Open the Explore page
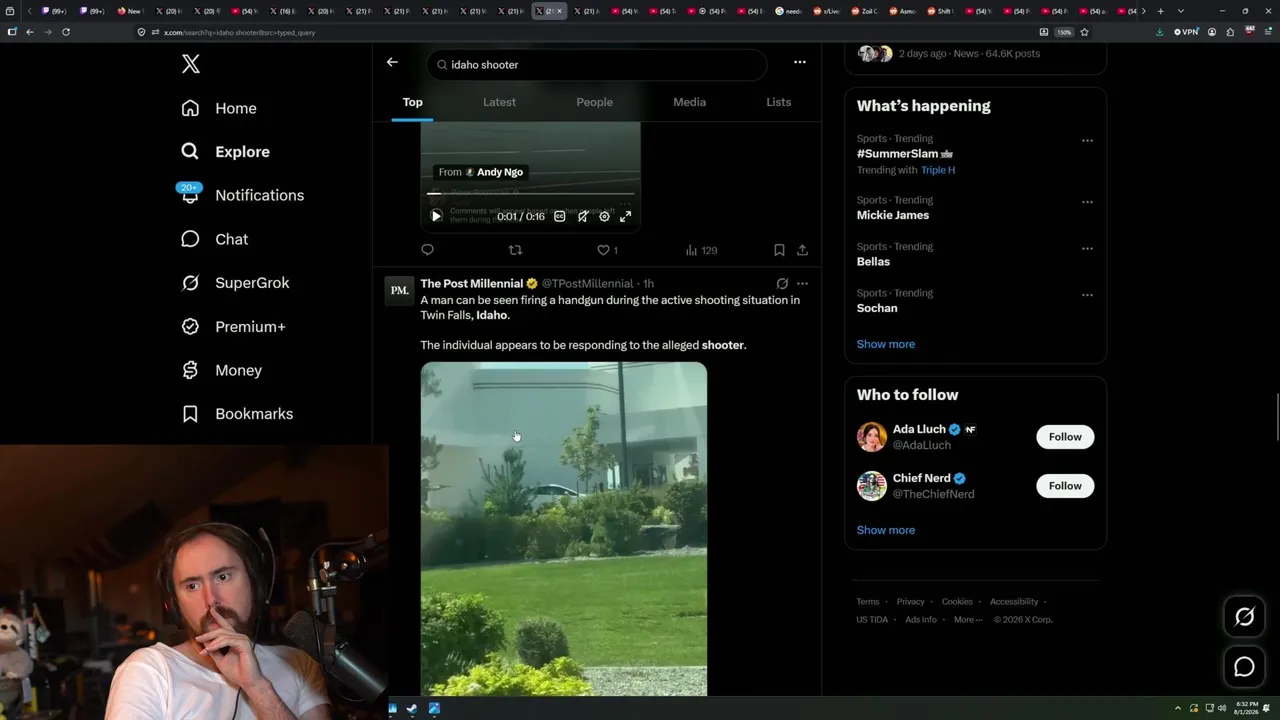The image size is (1280, 720). click(226, 152)
